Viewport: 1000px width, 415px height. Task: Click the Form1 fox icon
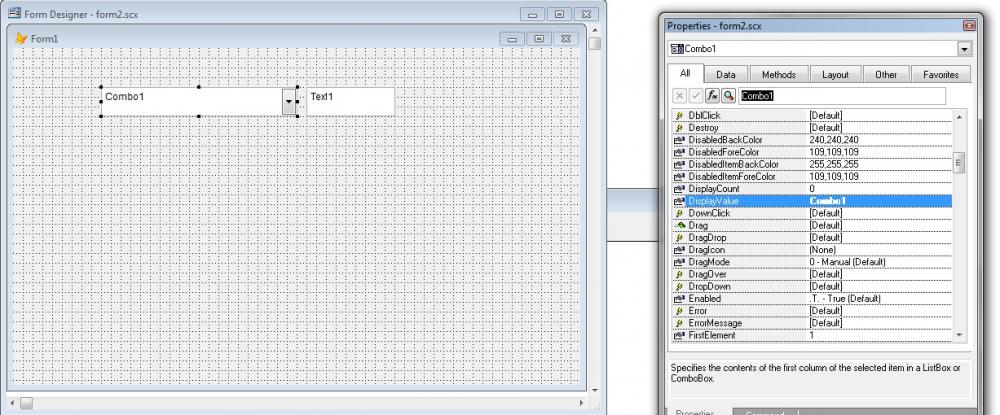tap(21, 39)
